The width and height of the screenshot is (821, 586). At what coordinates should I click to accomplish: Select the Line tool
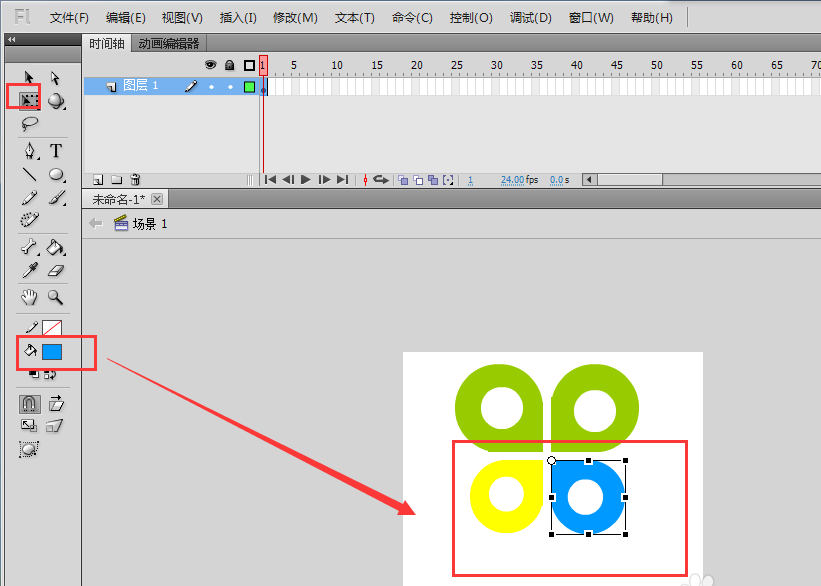pos(29,174)
